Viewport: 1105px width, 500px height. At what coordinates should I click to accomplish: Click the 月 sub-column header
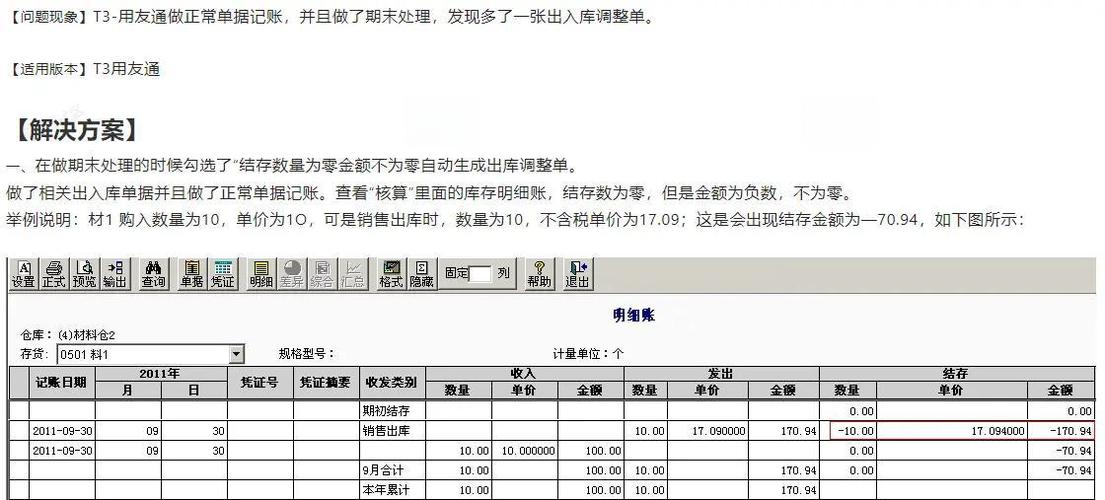128,390
